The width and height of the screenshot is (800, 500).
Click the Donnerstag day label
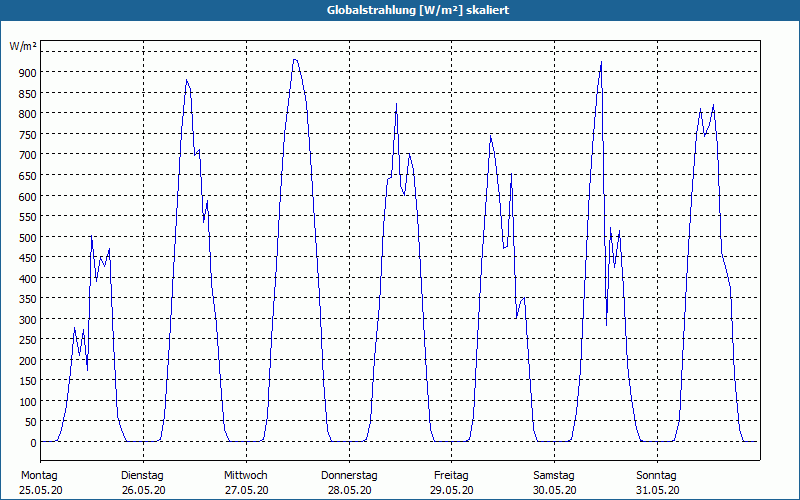[x=349, y=476]
